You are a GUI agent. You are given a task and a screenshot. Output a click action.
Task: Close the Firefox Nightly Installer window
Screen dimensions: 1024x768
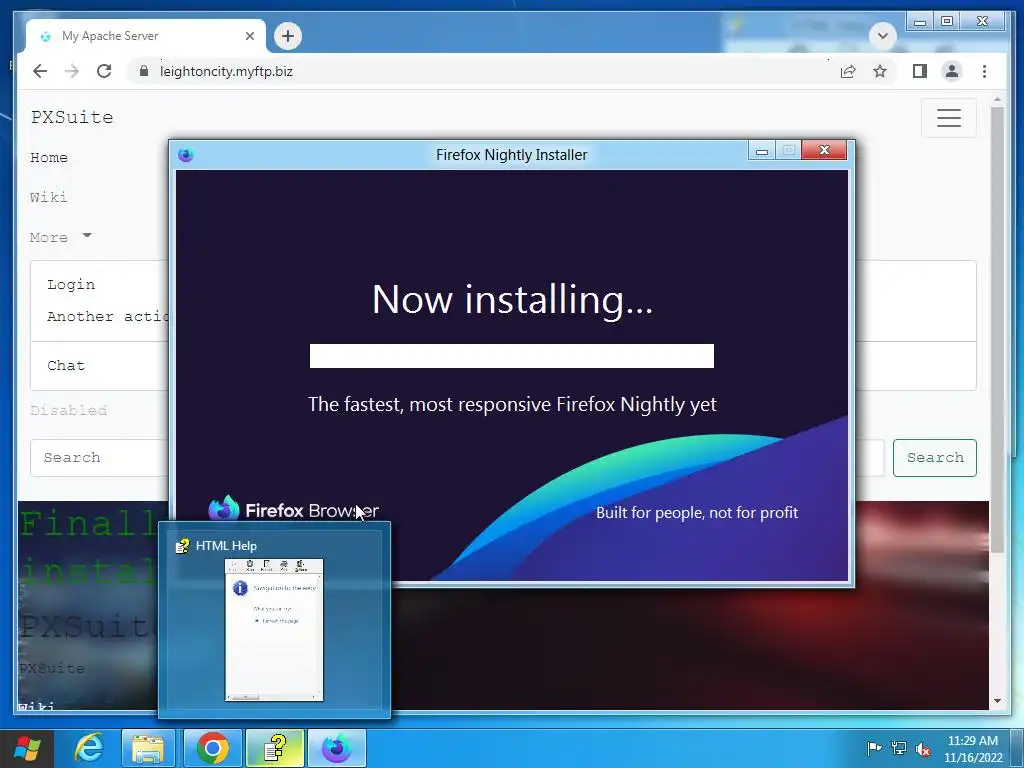pyautogui.click(x=824, y=151)
